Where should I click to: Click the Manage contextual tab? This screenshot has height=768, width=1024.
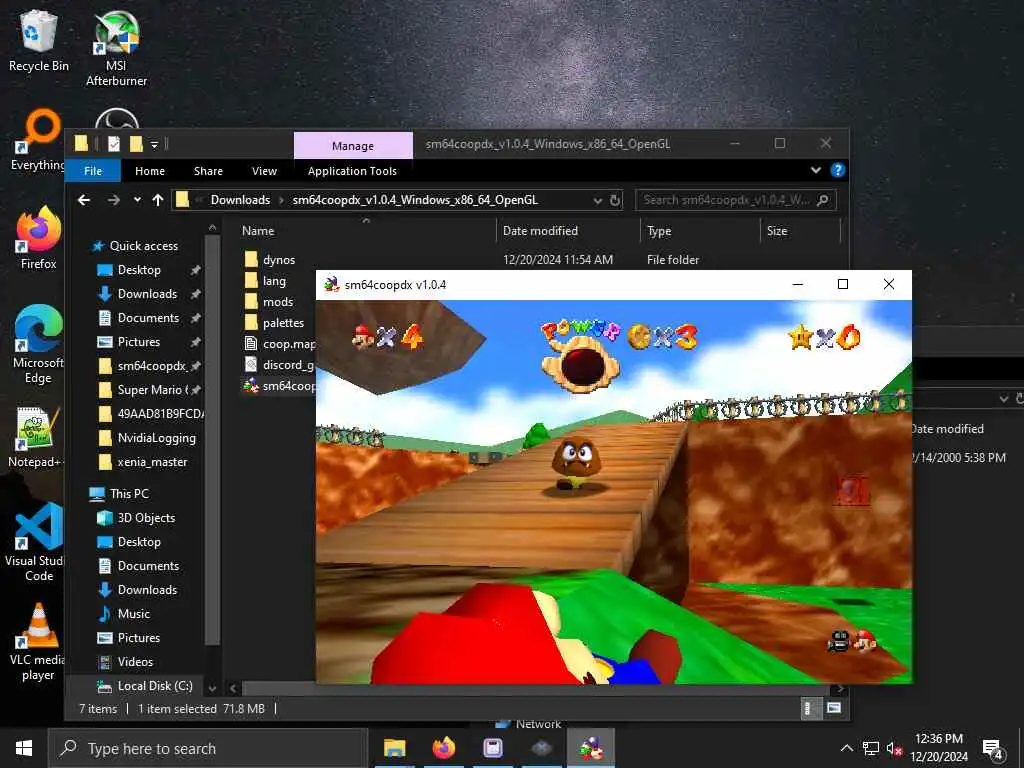(353, 146)
